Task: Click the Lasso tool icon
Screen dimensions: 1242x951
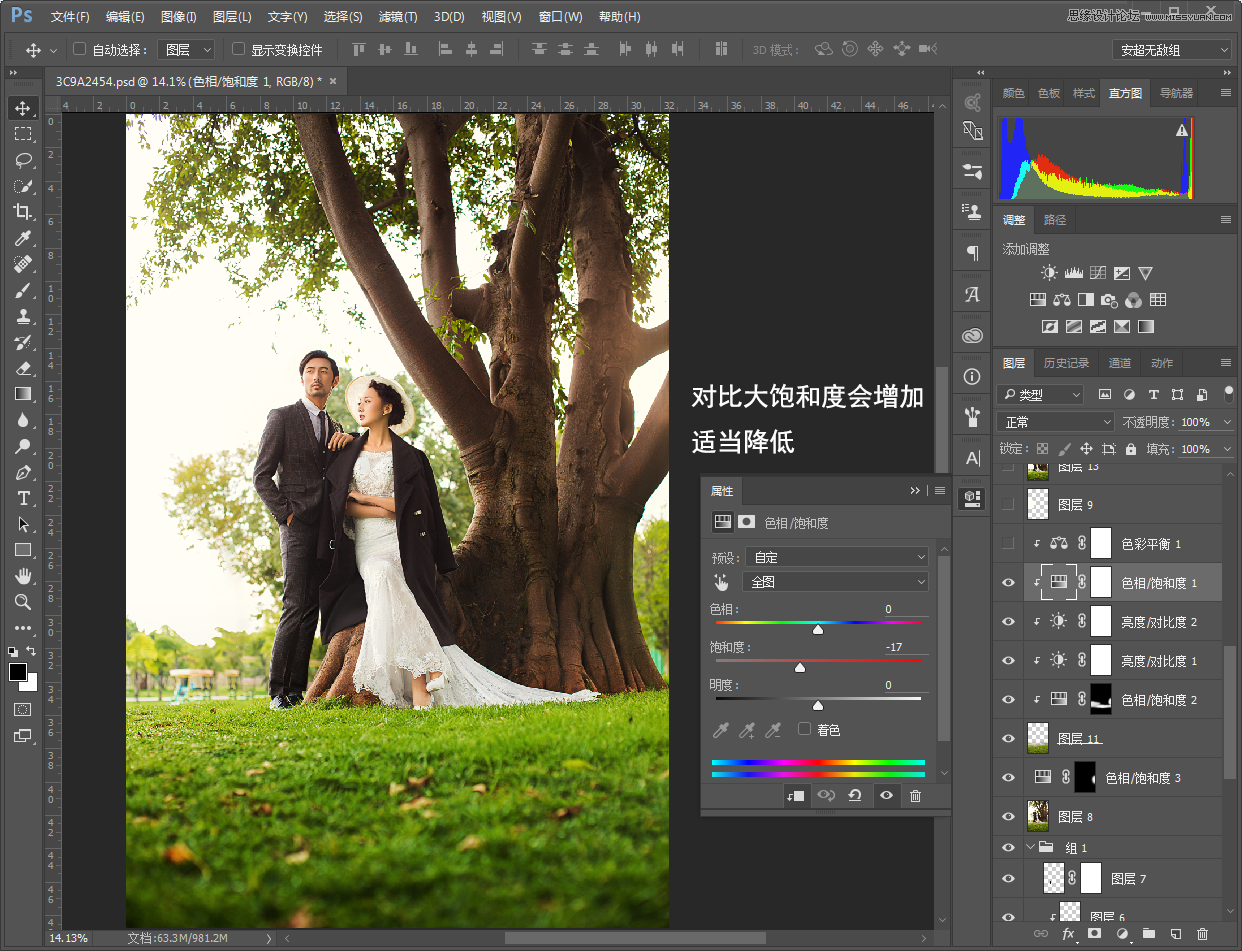Action: (22, 160)
